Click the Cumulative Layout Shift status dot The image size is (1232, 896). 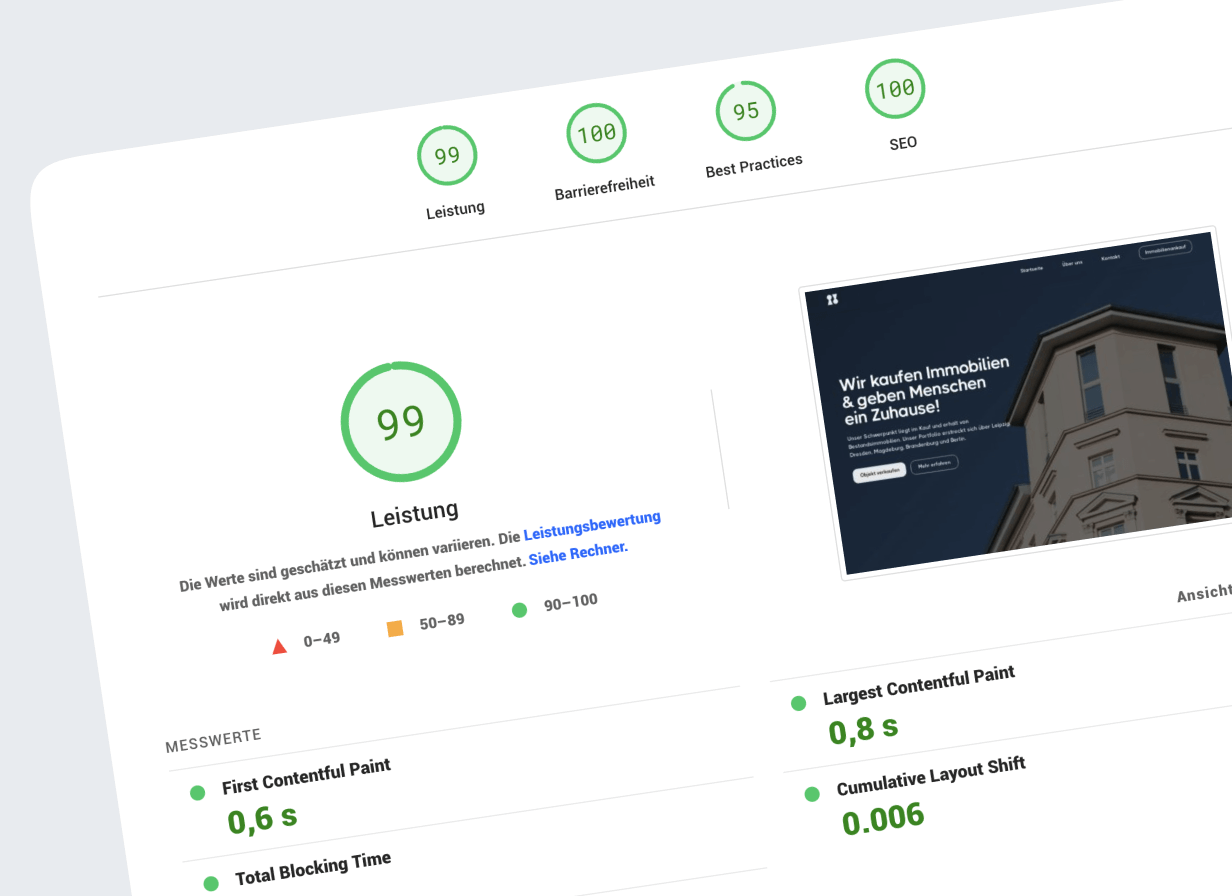[x=812, y=794]
